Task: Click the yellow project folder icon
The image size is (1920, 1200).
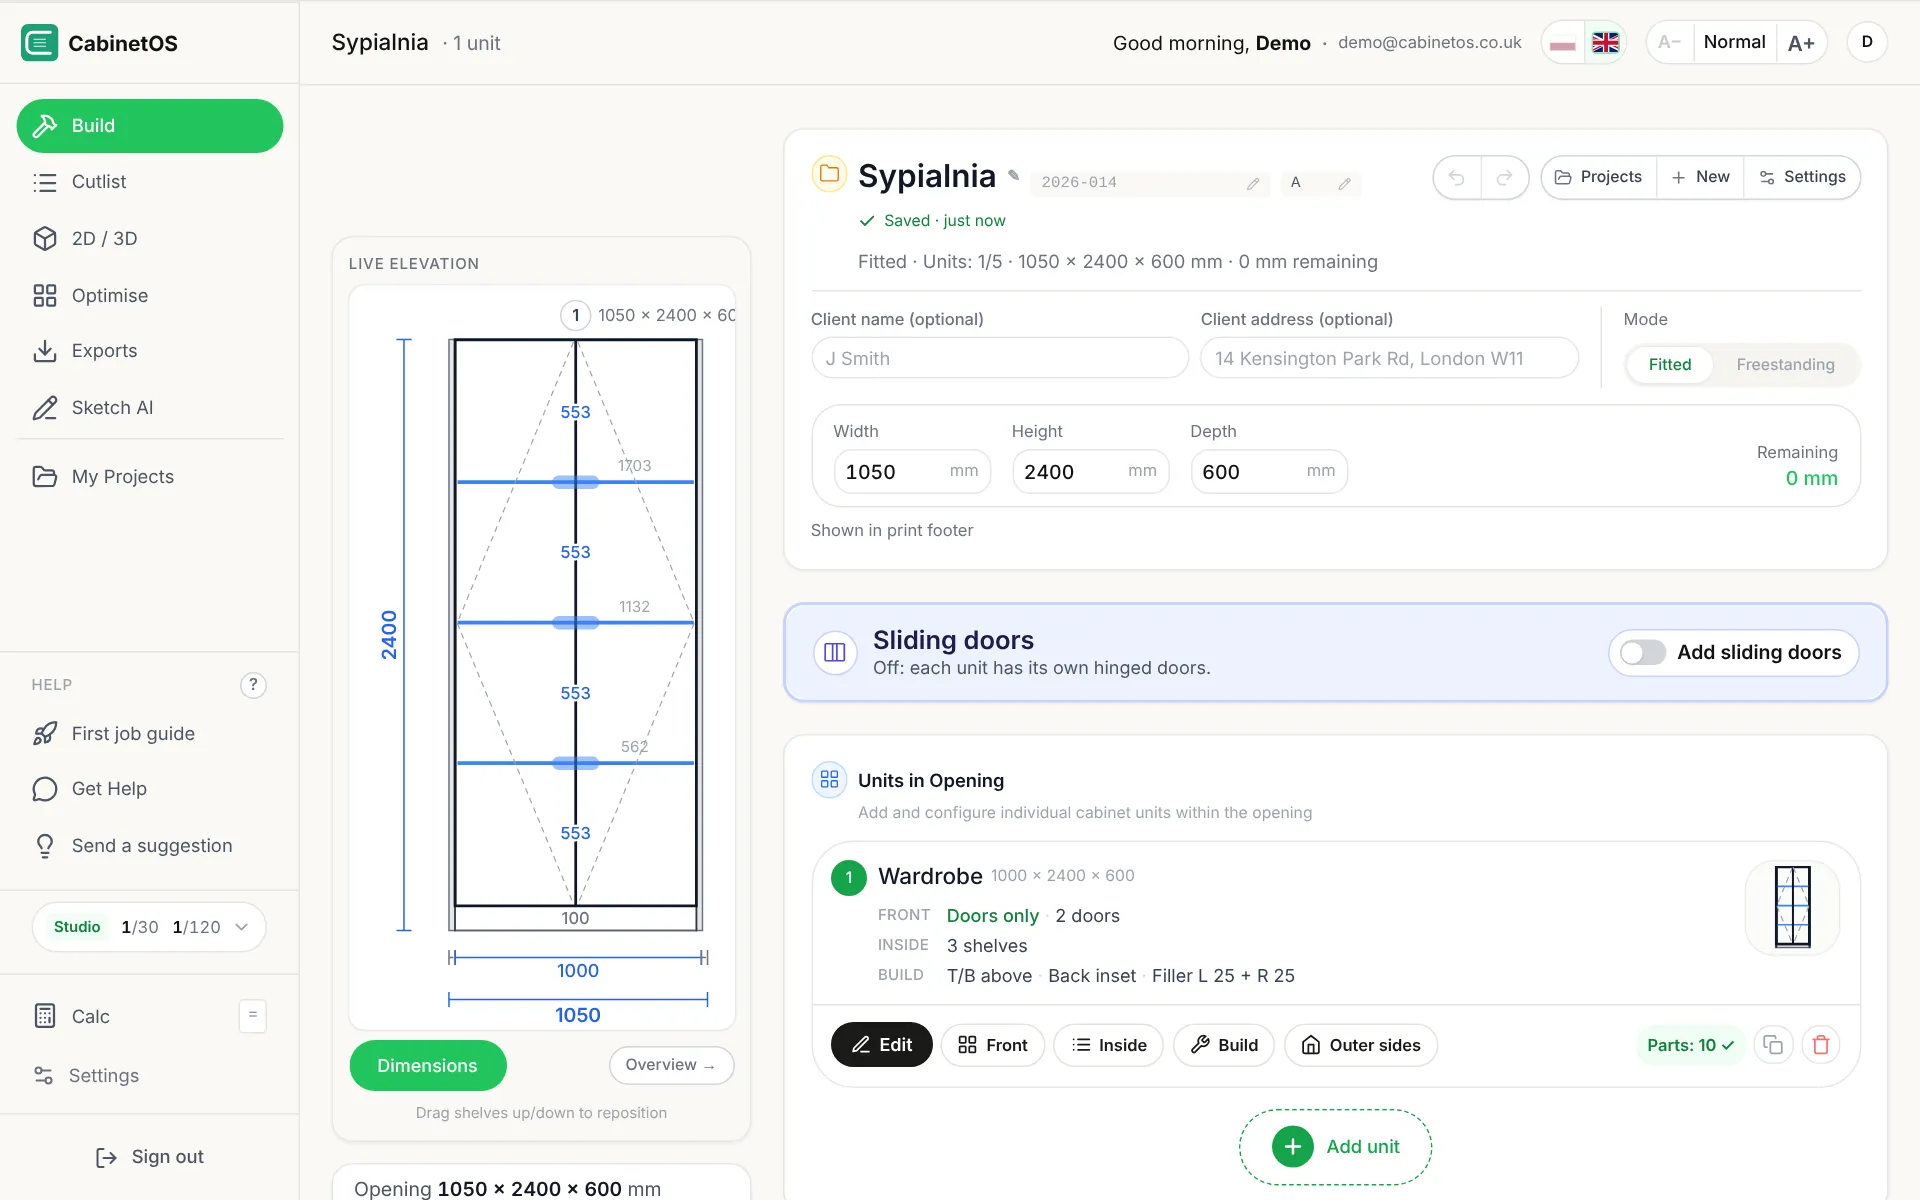Action: (x=829, y=174)
